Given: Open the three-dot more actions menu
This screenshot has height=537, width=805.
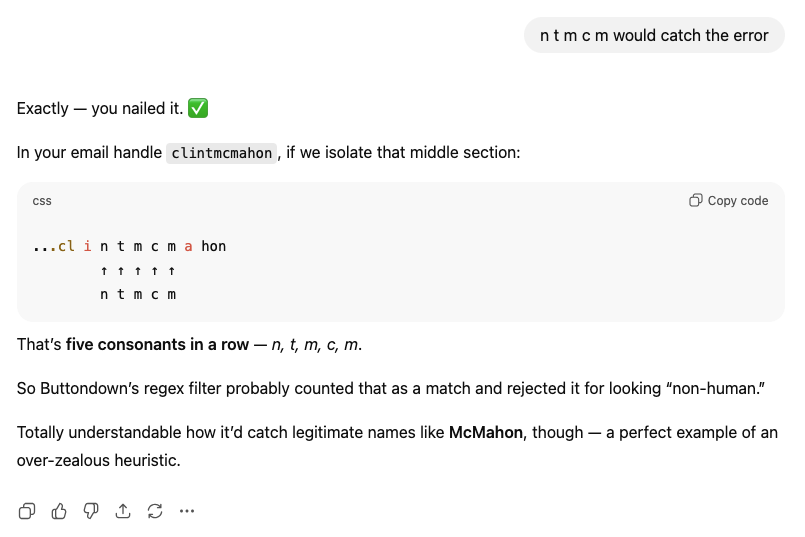Looking at the screenshot, I should click(187, 511).
